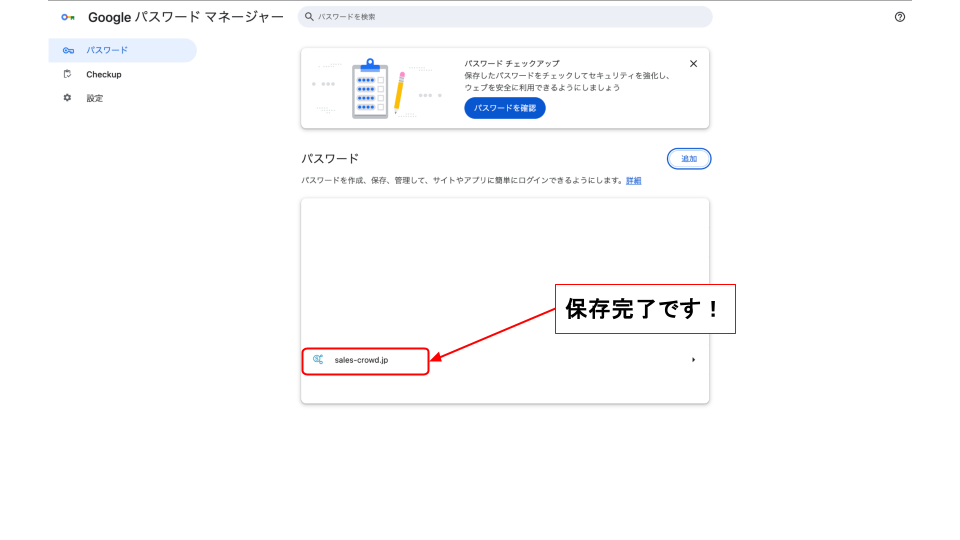
Task: Click the Google パスワード マネージャー title
Action: pos(186,18)
